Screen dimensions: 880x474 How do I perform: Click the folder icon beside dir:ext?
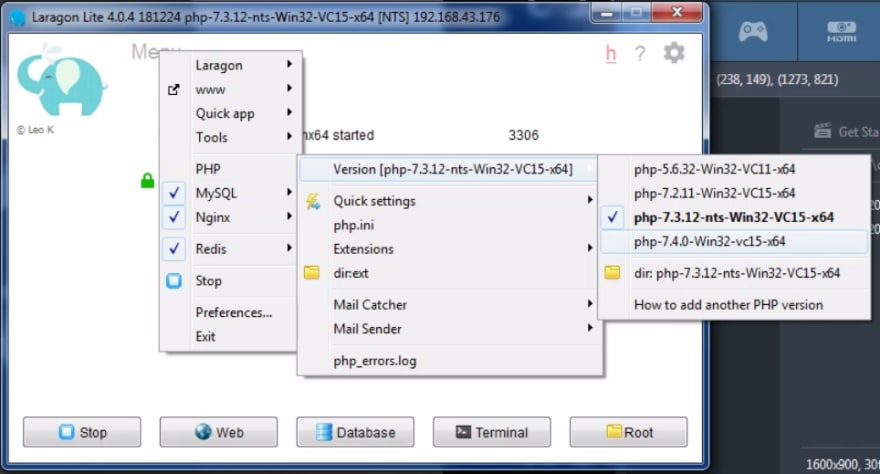311,273
